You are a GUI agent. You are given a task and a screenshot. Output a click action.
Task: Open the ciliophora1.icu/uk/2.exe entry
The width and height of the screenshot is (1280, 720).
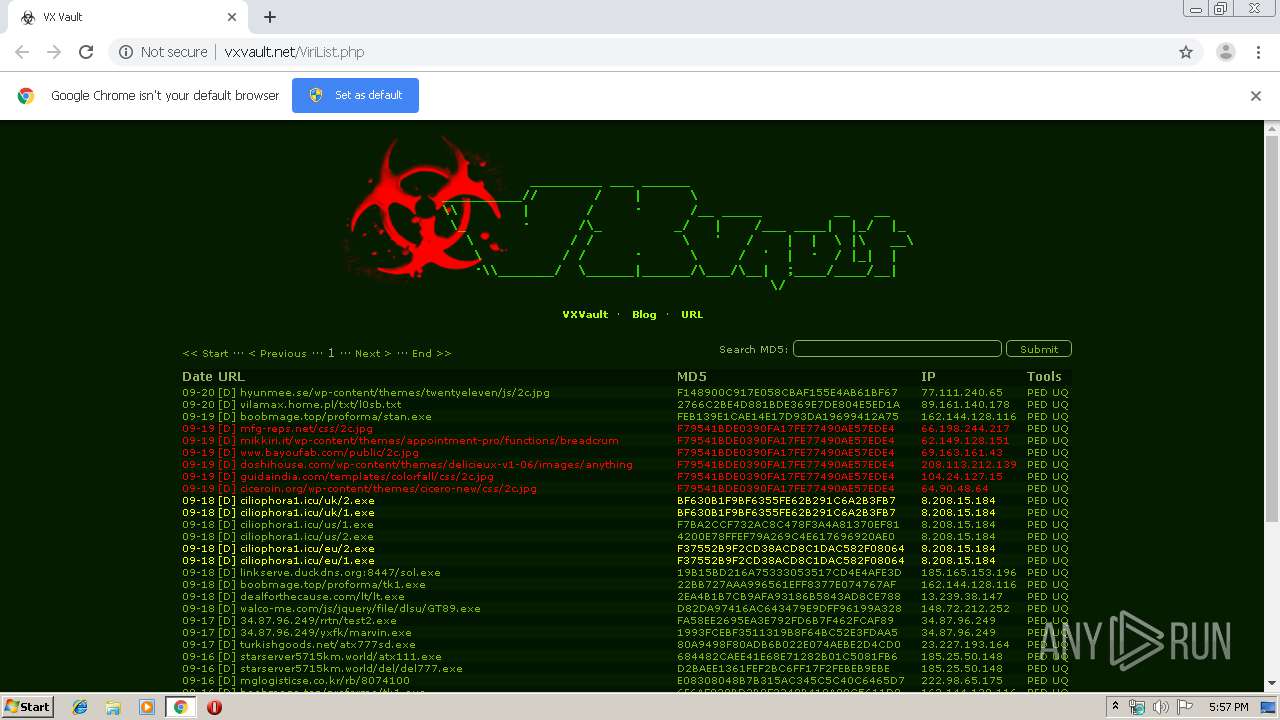307,501
